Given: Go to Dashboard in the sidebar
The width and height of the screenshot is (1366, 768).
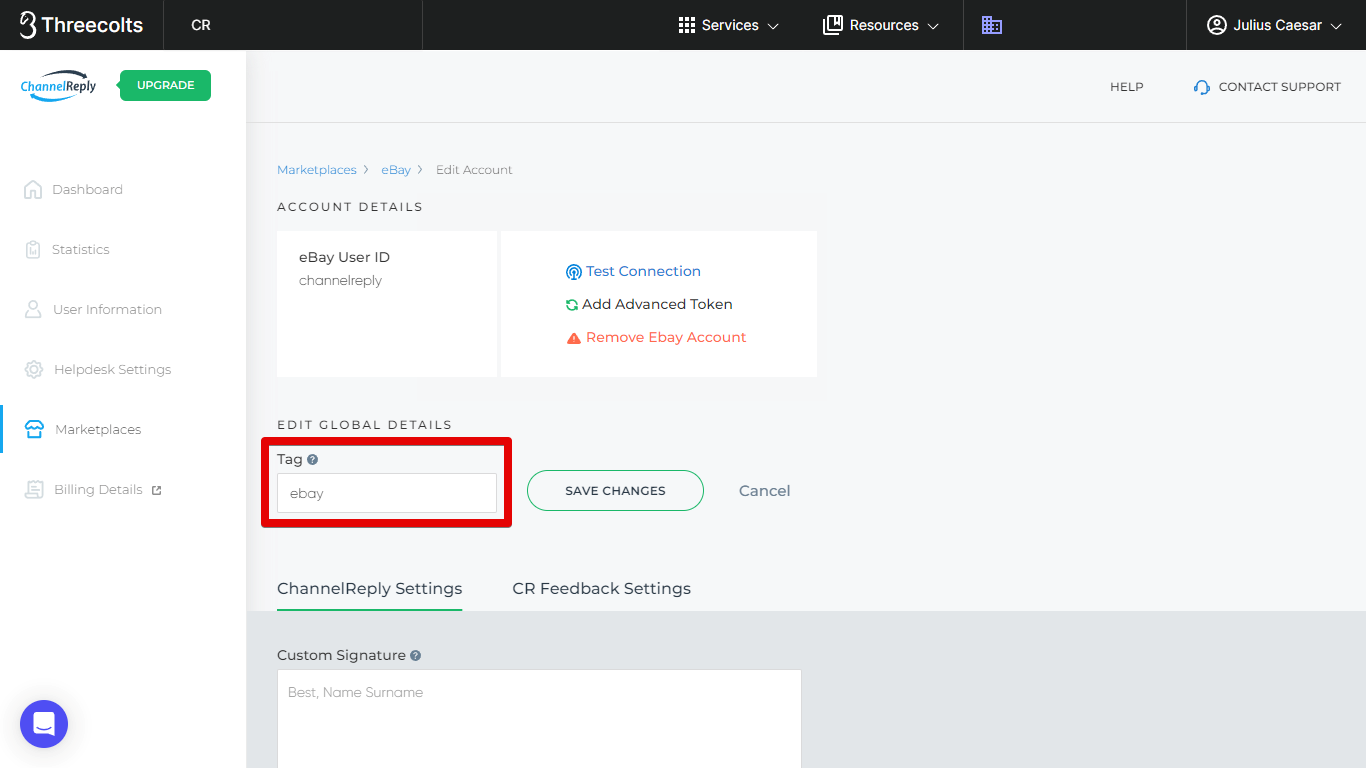Looking at the screenshot, I should click(x=73, y=189).
